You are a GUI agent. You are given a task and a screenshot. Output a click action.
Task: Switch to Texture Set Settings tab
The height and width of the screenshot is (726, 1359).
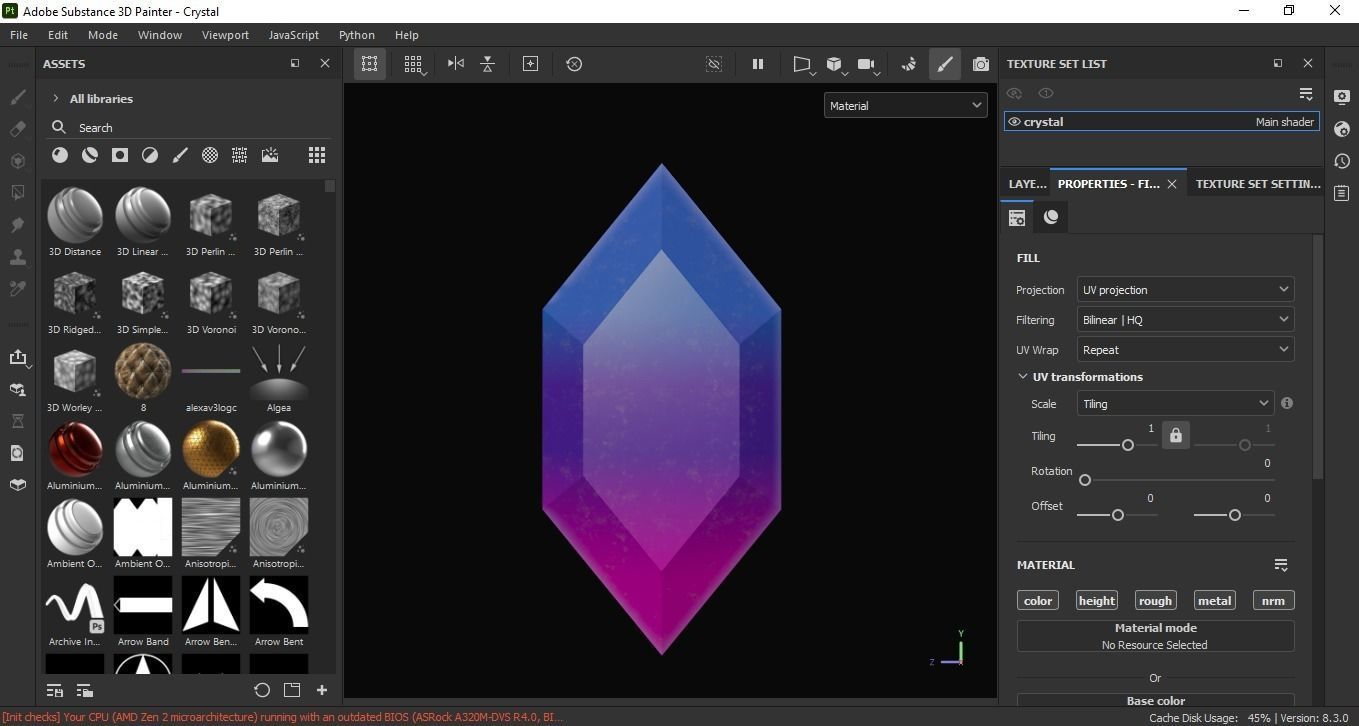click(x=1258, y=184)
